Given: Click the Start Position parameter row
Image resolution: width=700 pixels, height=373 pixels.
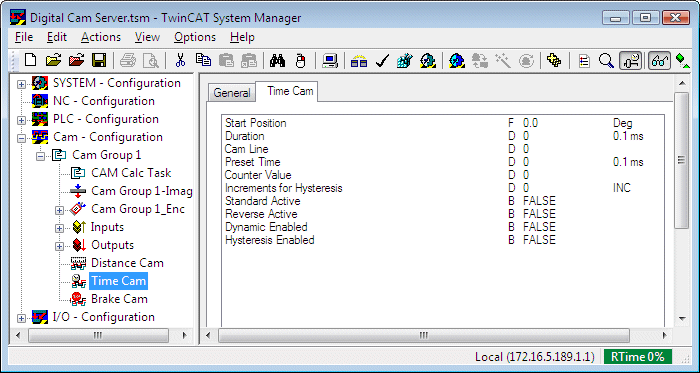Looking at the screenshot, I should click(x=442, y=123).
